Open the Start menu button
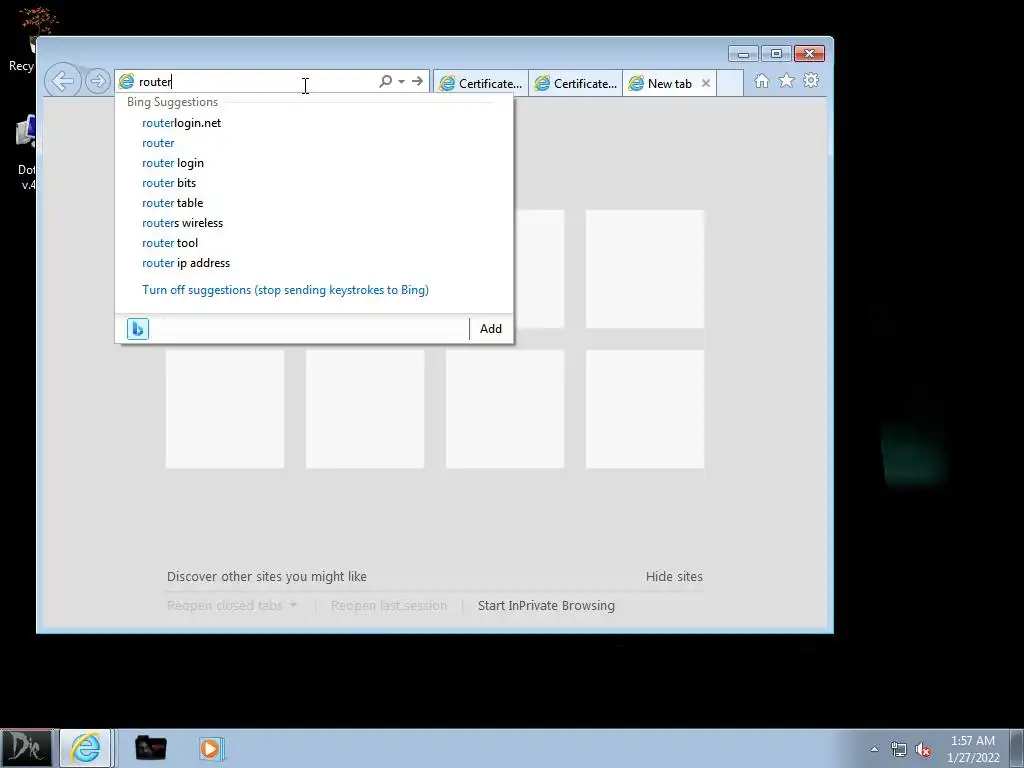The height and width of the screenshot is (768, 1024). pos(26,748)
